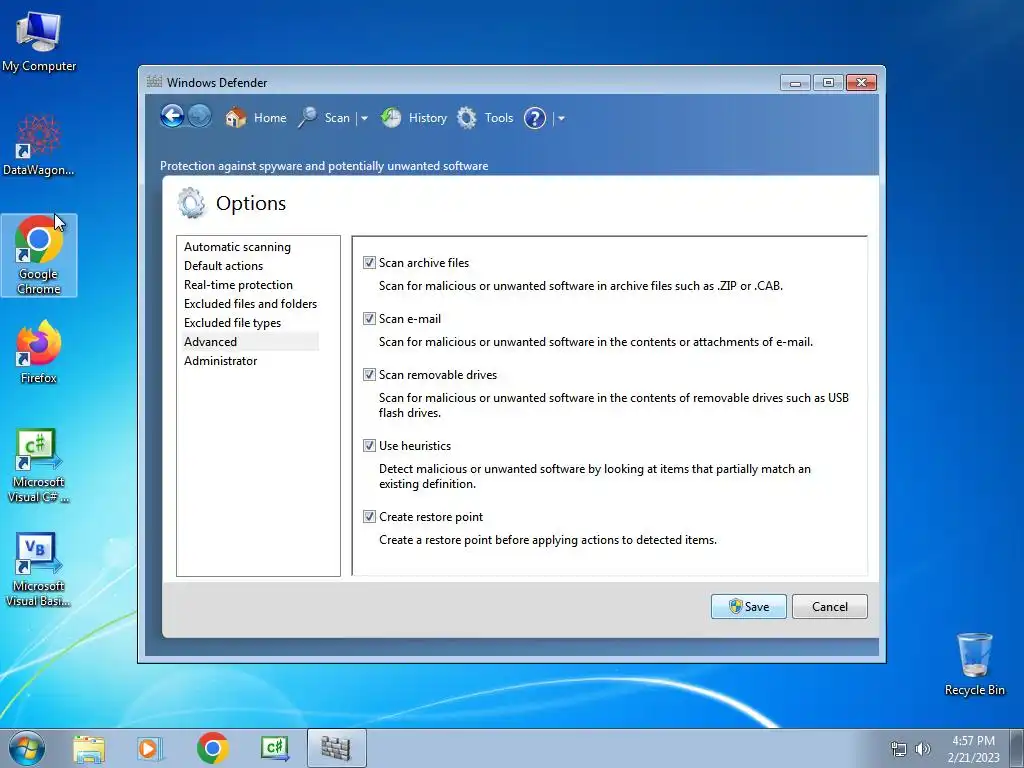This screenshot has height=768, width=1024.
Task: Toggle the Use heuristics checkbox
Action: click(x=370, y=446)
